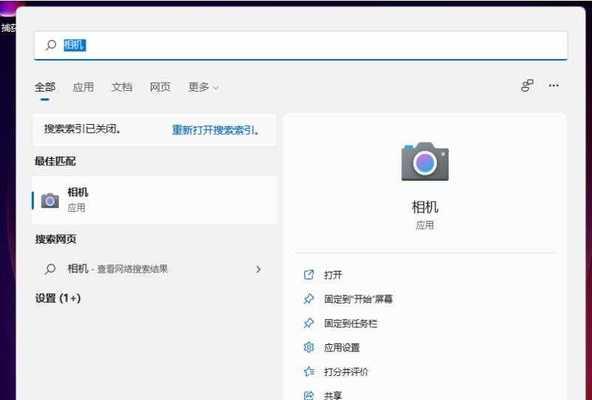The width and height of the screenshot is (592, 400).
Task: Open the 相机 best match result
Action: tap(155, 200)
